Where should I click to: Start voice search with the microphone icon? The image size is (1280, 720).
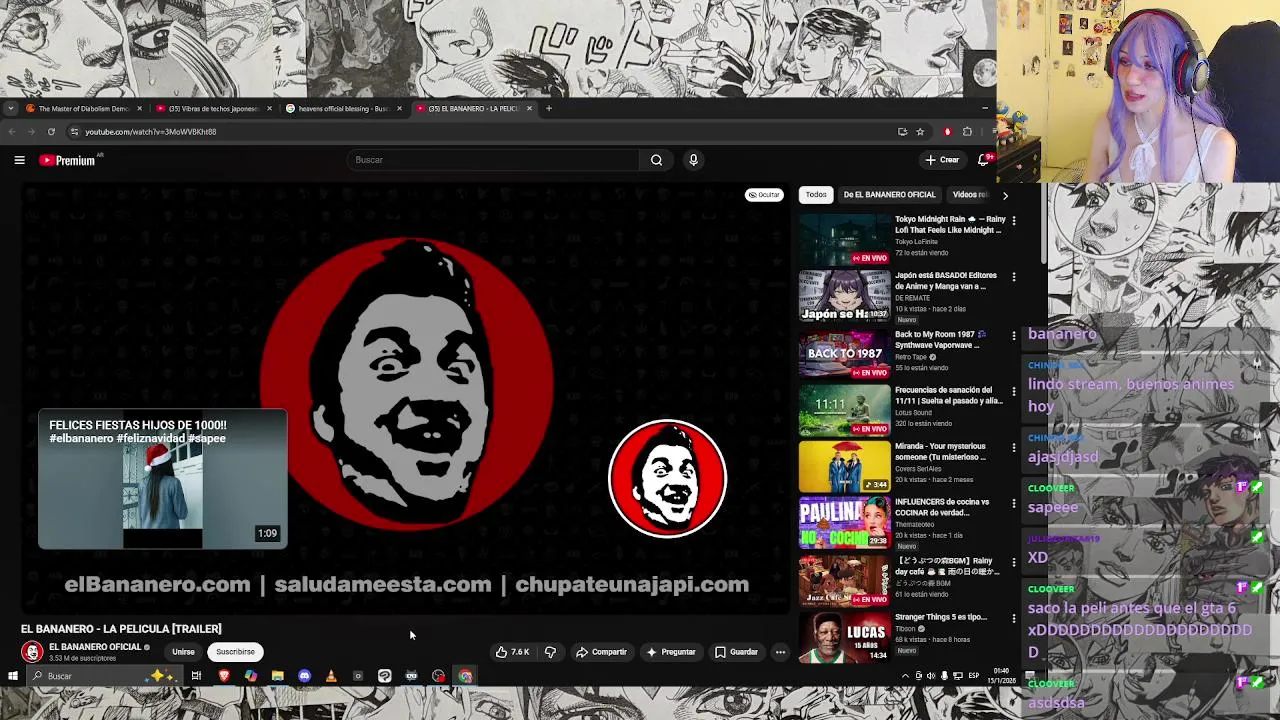[x=693, y=160]
